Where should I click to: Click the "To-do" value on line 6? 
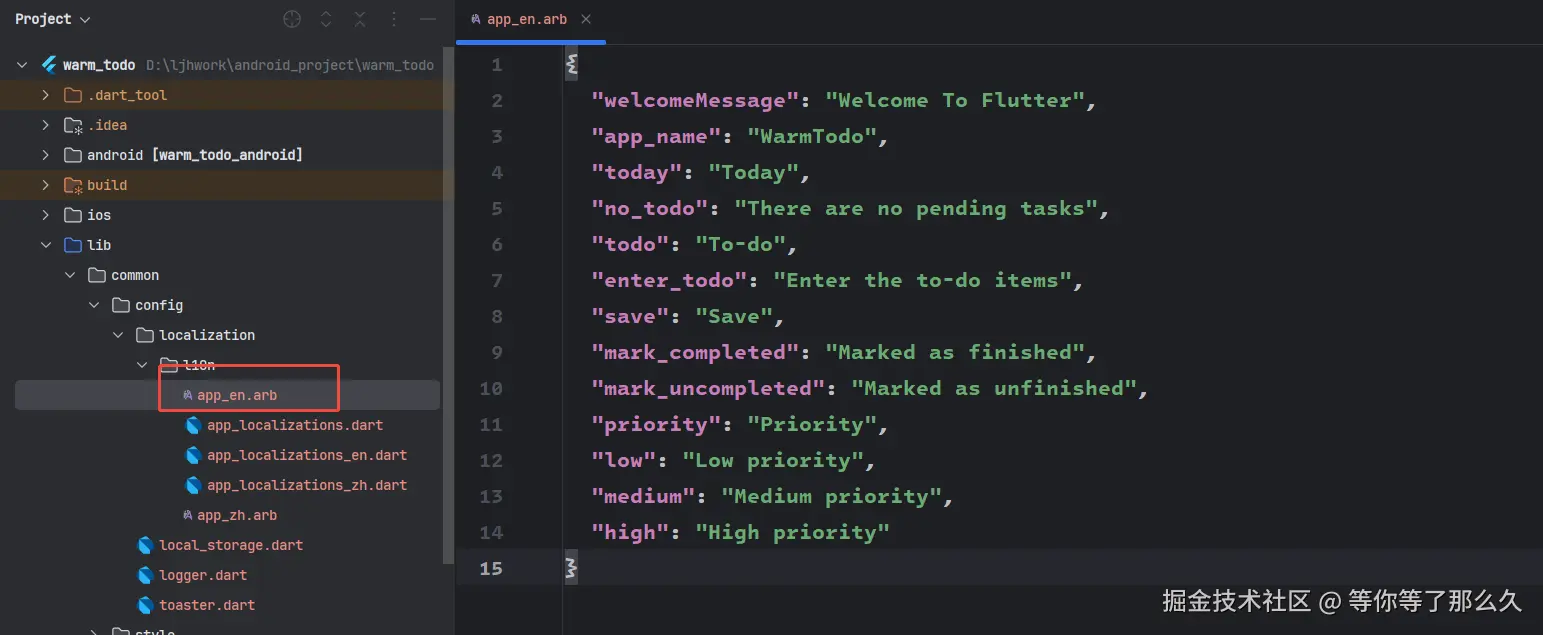pyautogui.click(x=741, y=245)
